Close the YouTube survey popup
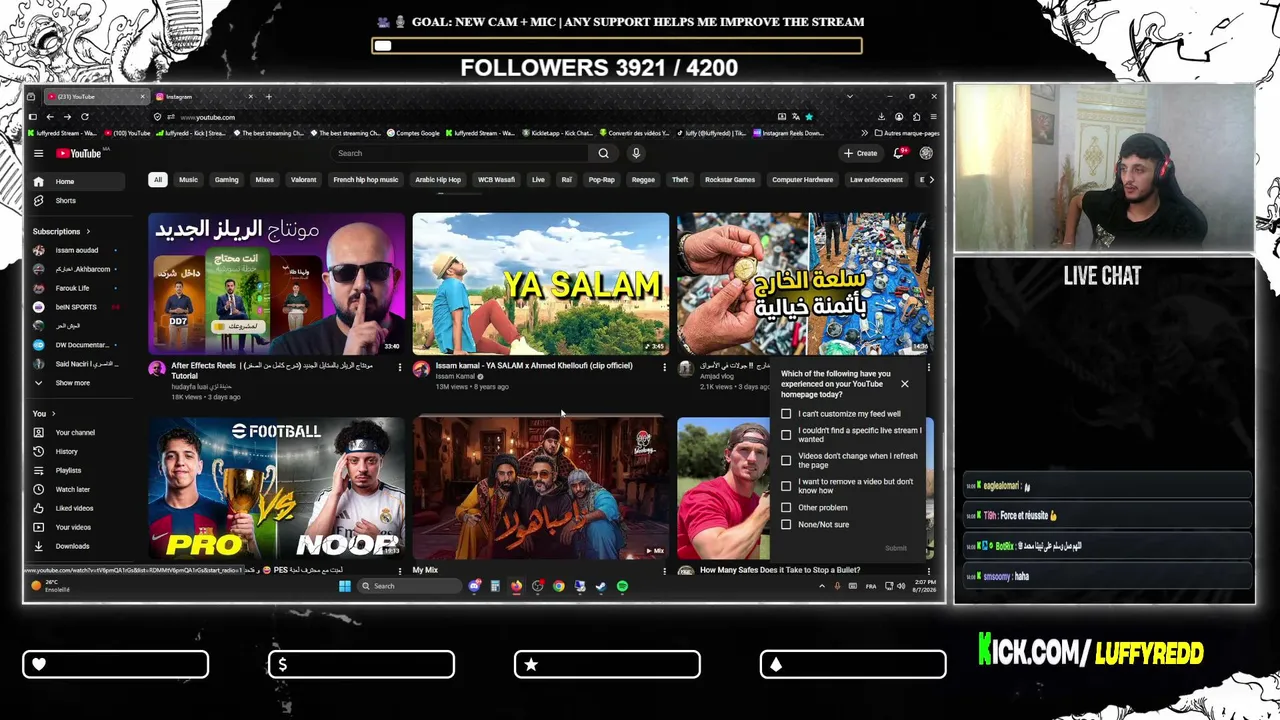Image resolution: width=1280 pixels, height=720 pixels. 905,384
